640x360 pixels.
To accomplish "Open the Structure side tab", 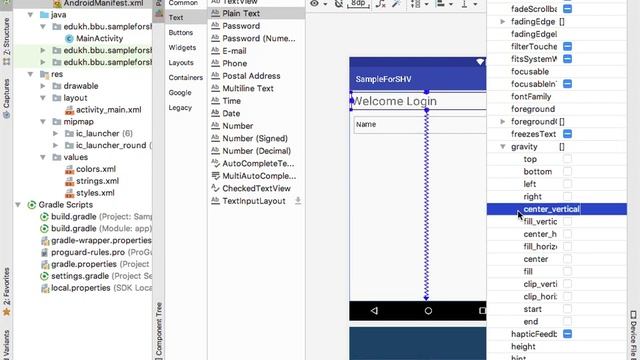I will coord(6,42).
